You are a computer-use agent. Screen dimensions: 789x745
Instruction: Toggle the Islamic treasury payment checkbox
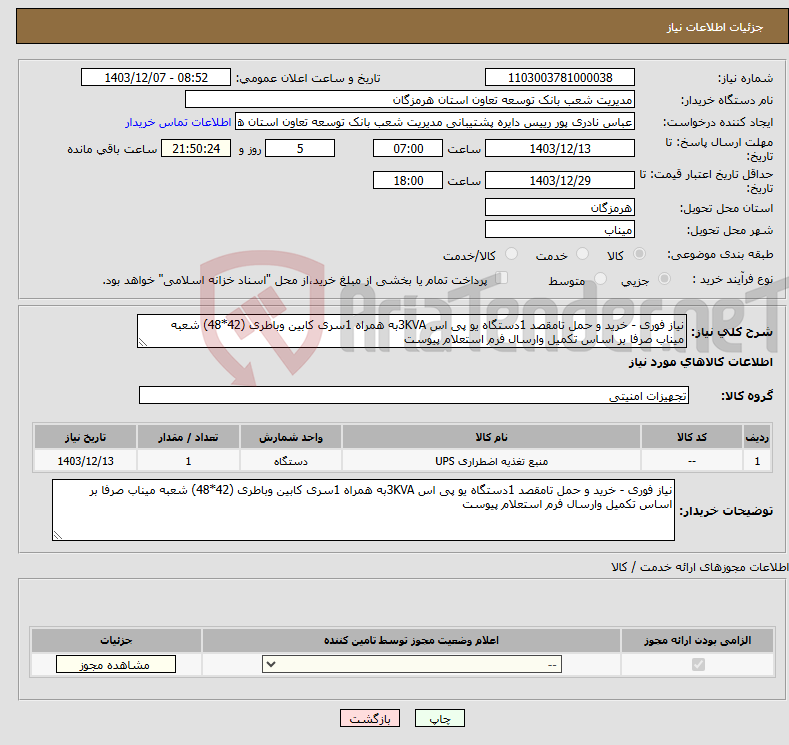point(502,278)
